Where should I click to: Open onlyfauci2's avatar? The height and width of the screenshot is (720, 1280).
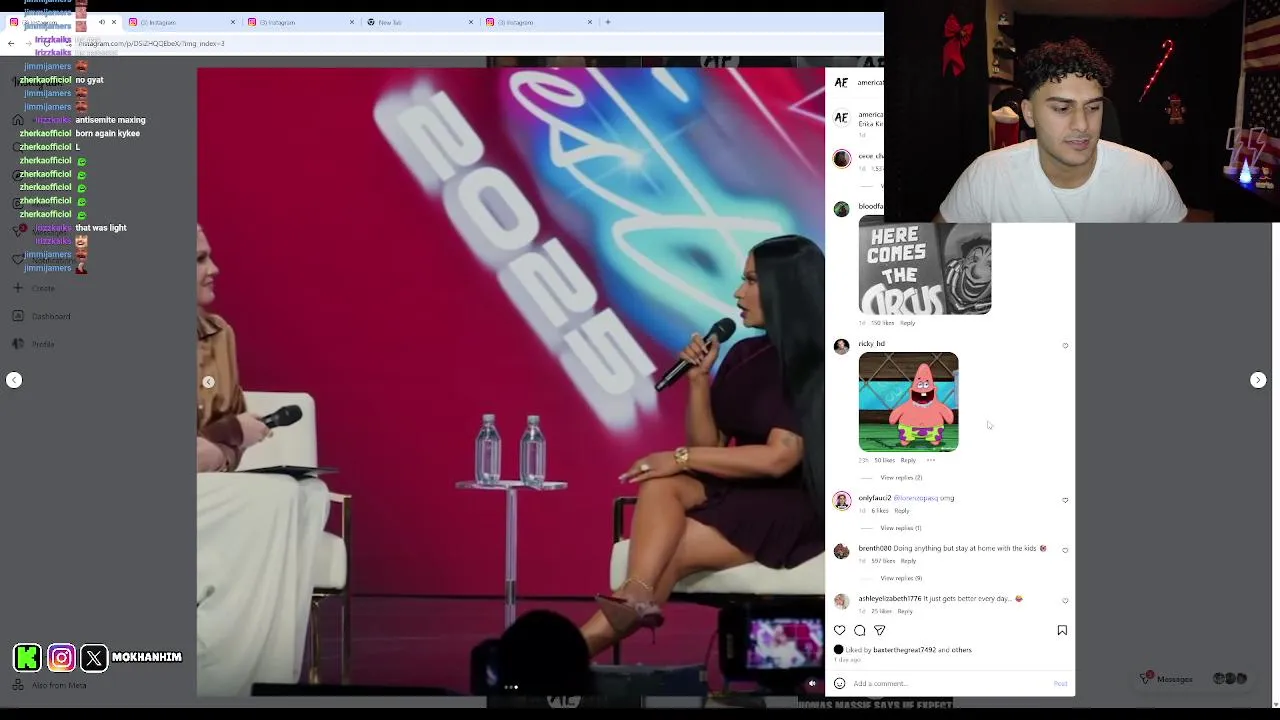pyautogui.click(x=841, y=500)
